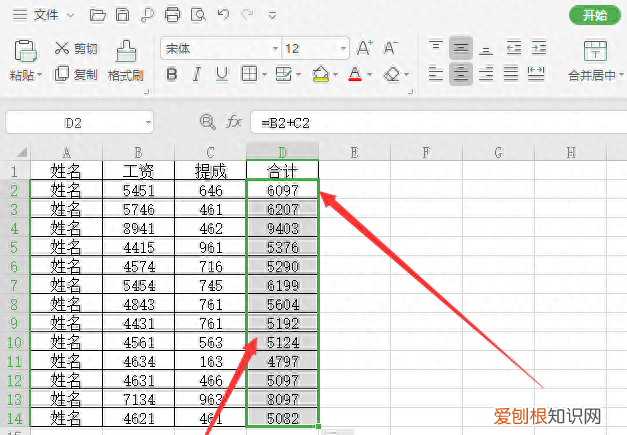Expand the quick access toolbar customize arrow
Viewport: 627px width, 435px height.
pyautogui.click(x=272, y=16)
